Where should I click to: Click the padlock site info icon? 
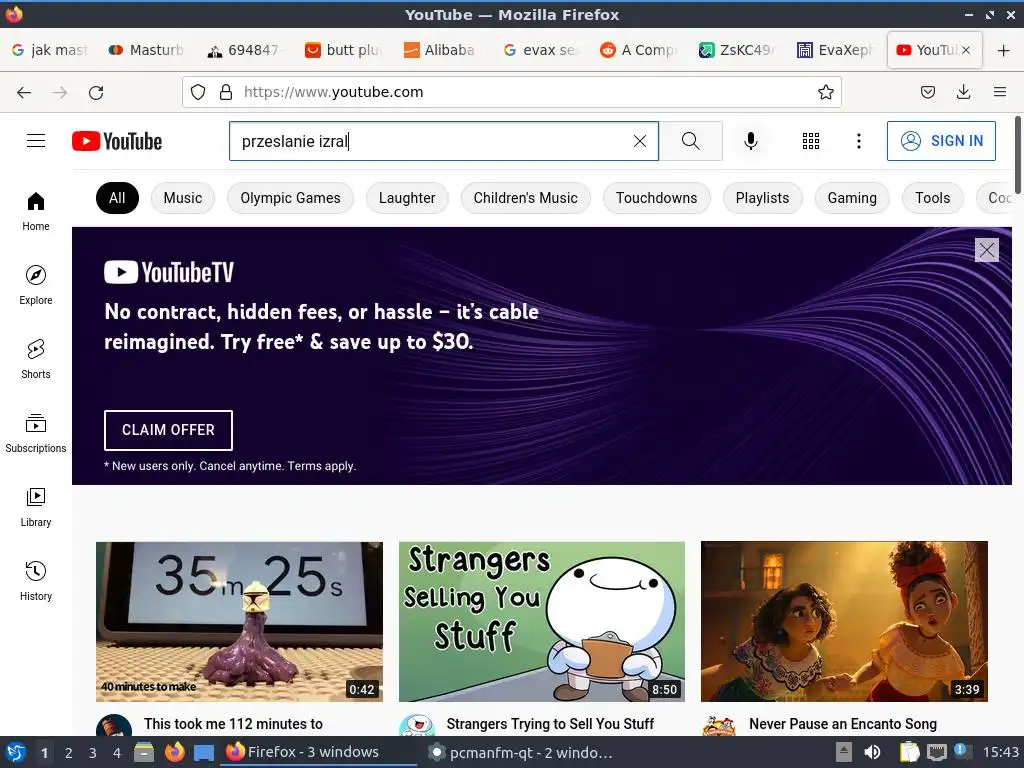coord(226,92)
